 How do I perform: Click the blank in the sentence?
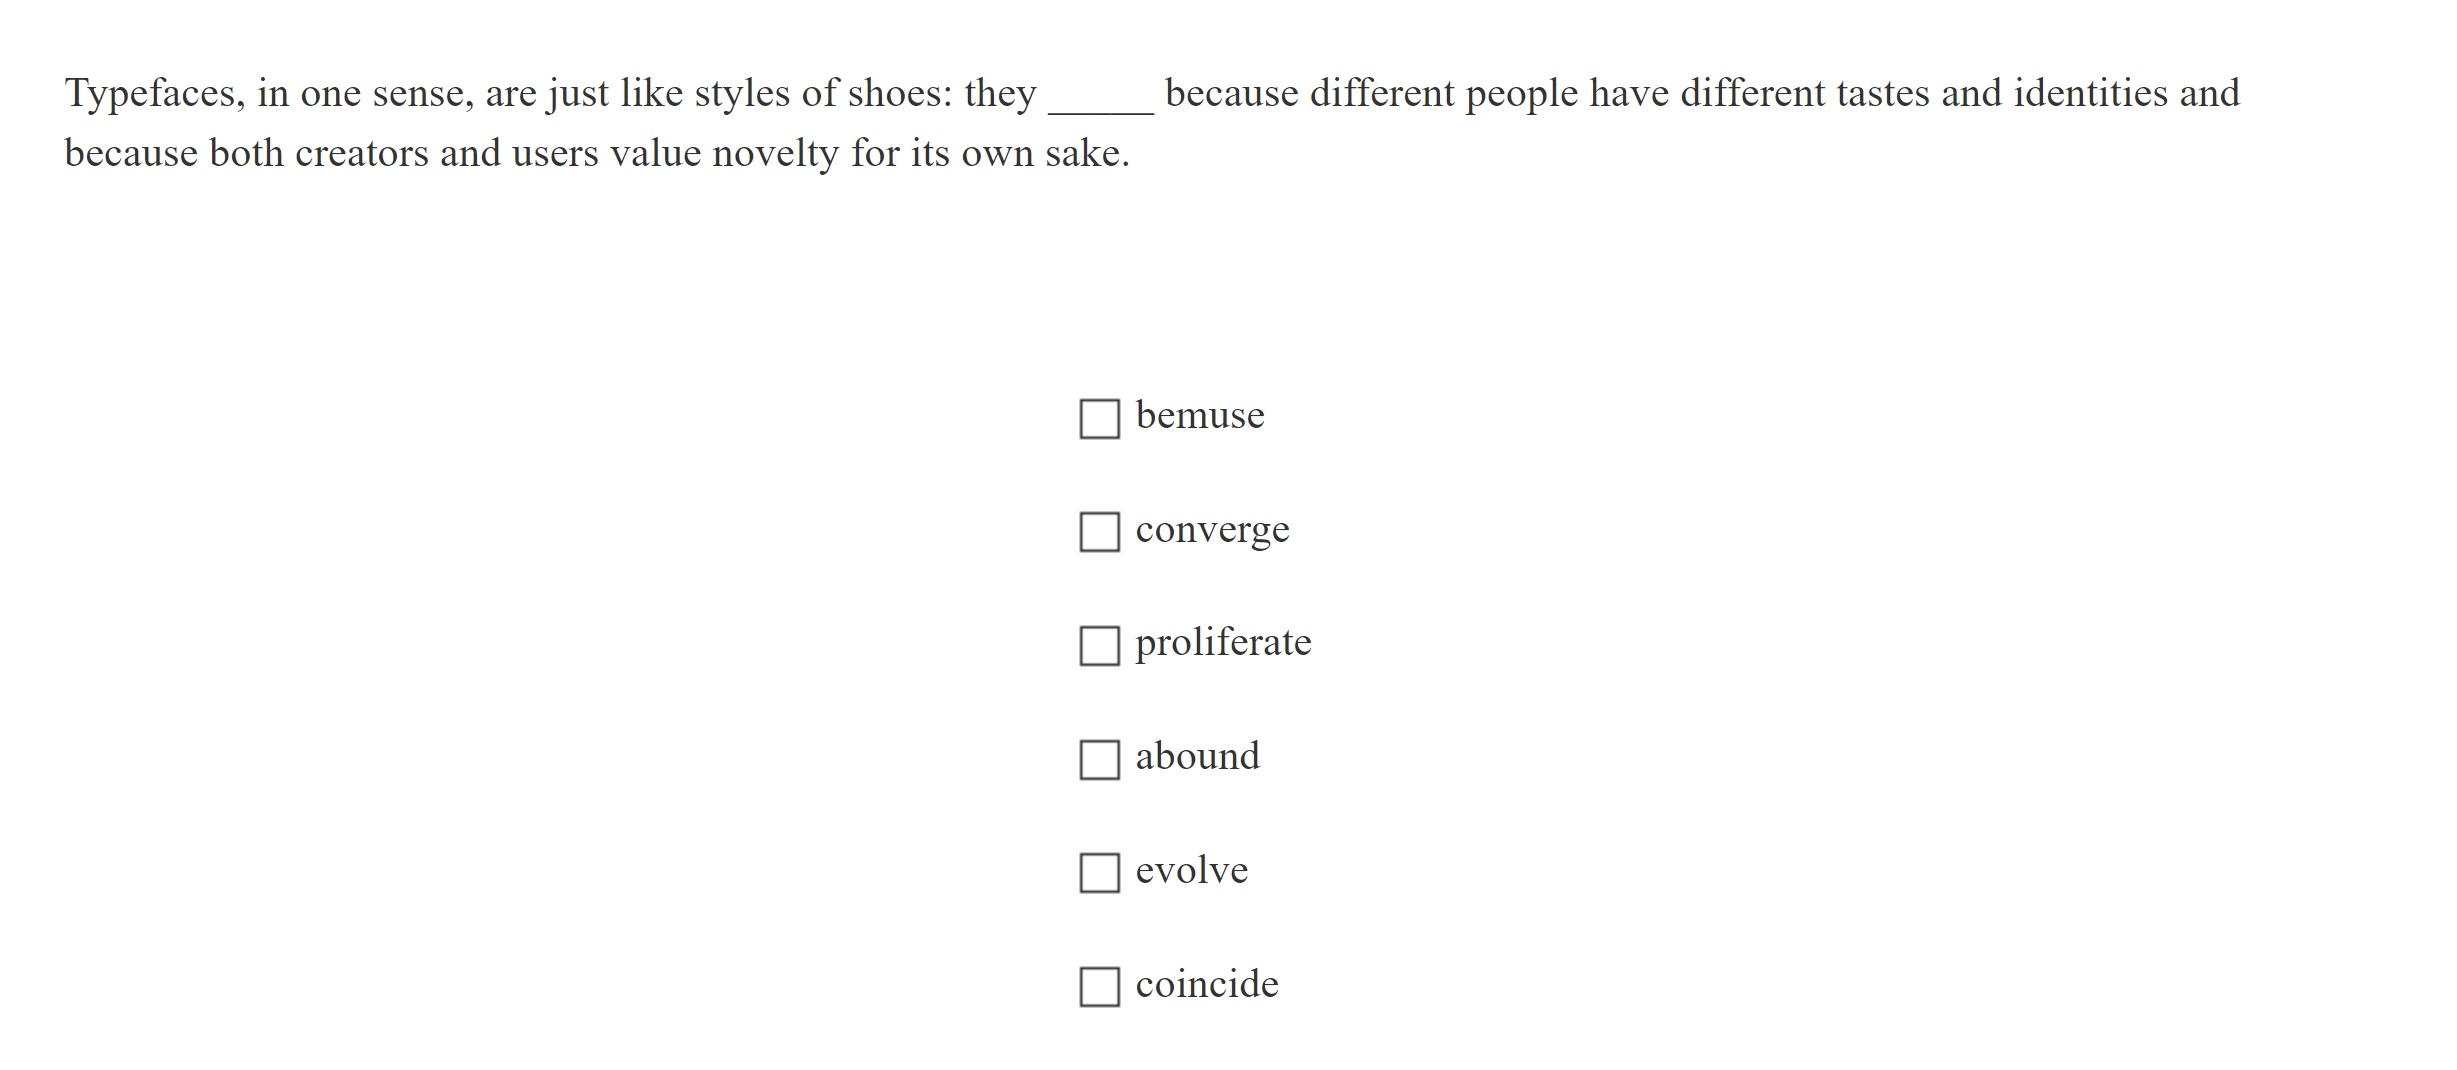1100,98
